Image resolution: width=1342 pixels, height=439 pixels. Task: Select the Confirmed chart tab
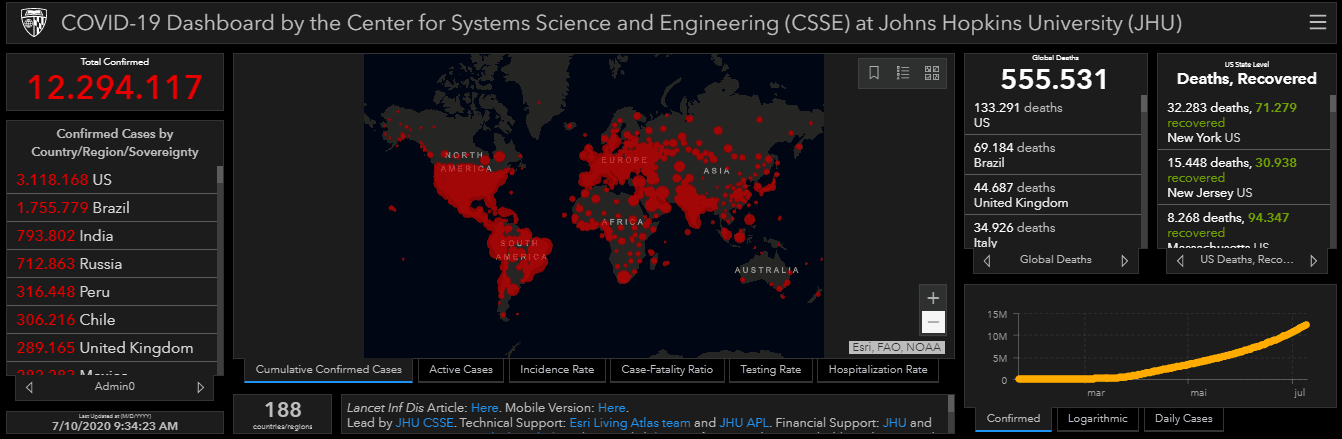(x=1013, y=419)
